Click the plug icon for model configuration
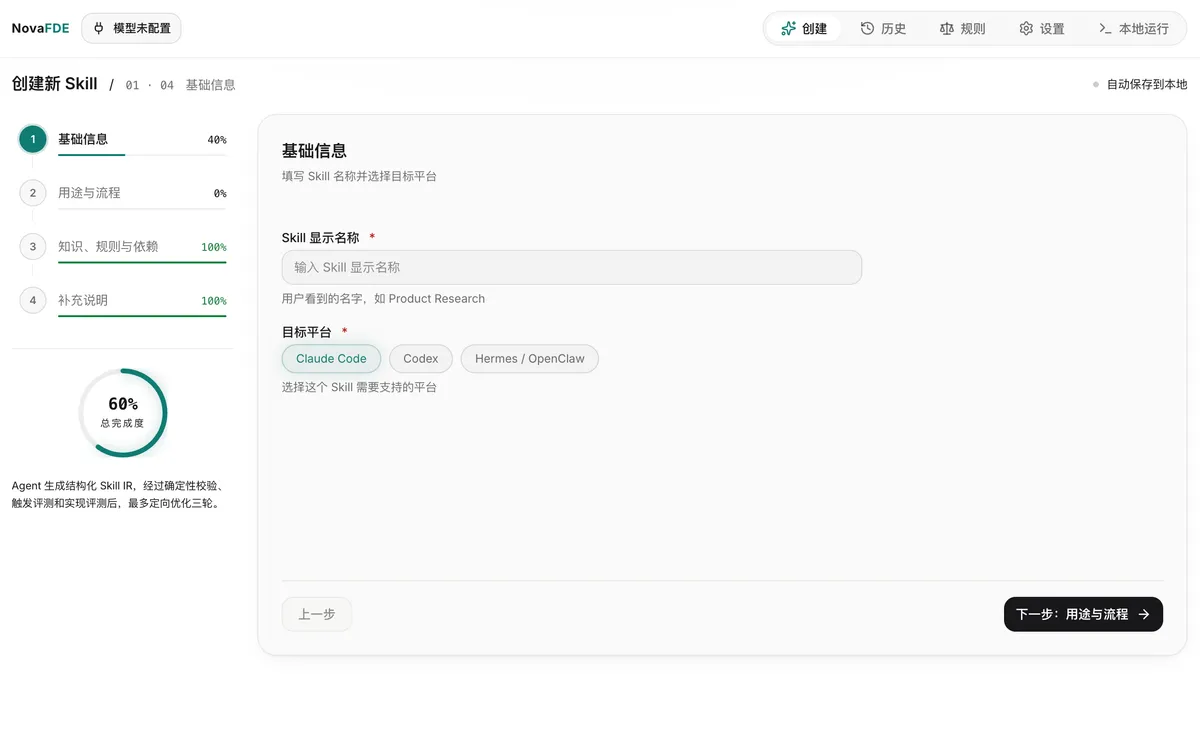This screenshot has width=1200, height=734. 99,28
